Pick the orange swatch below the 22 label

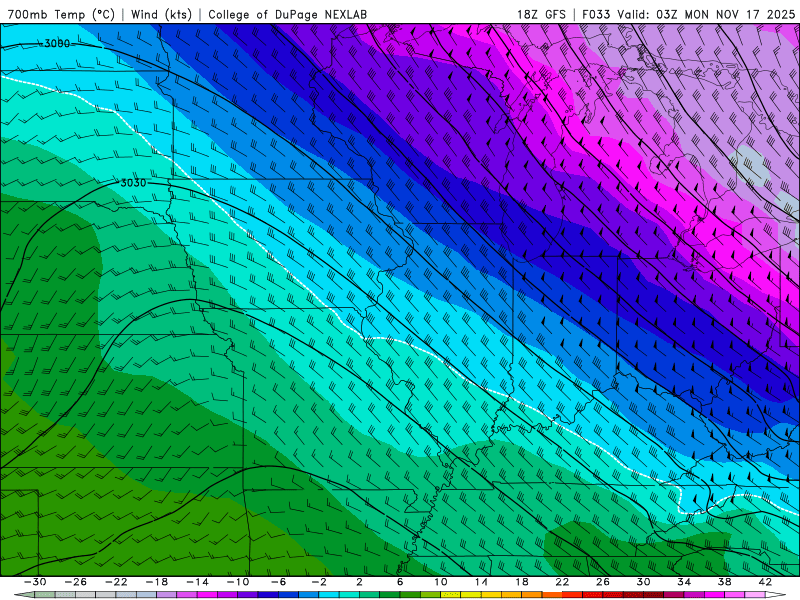pyautogui.click(x=552, y=595)
